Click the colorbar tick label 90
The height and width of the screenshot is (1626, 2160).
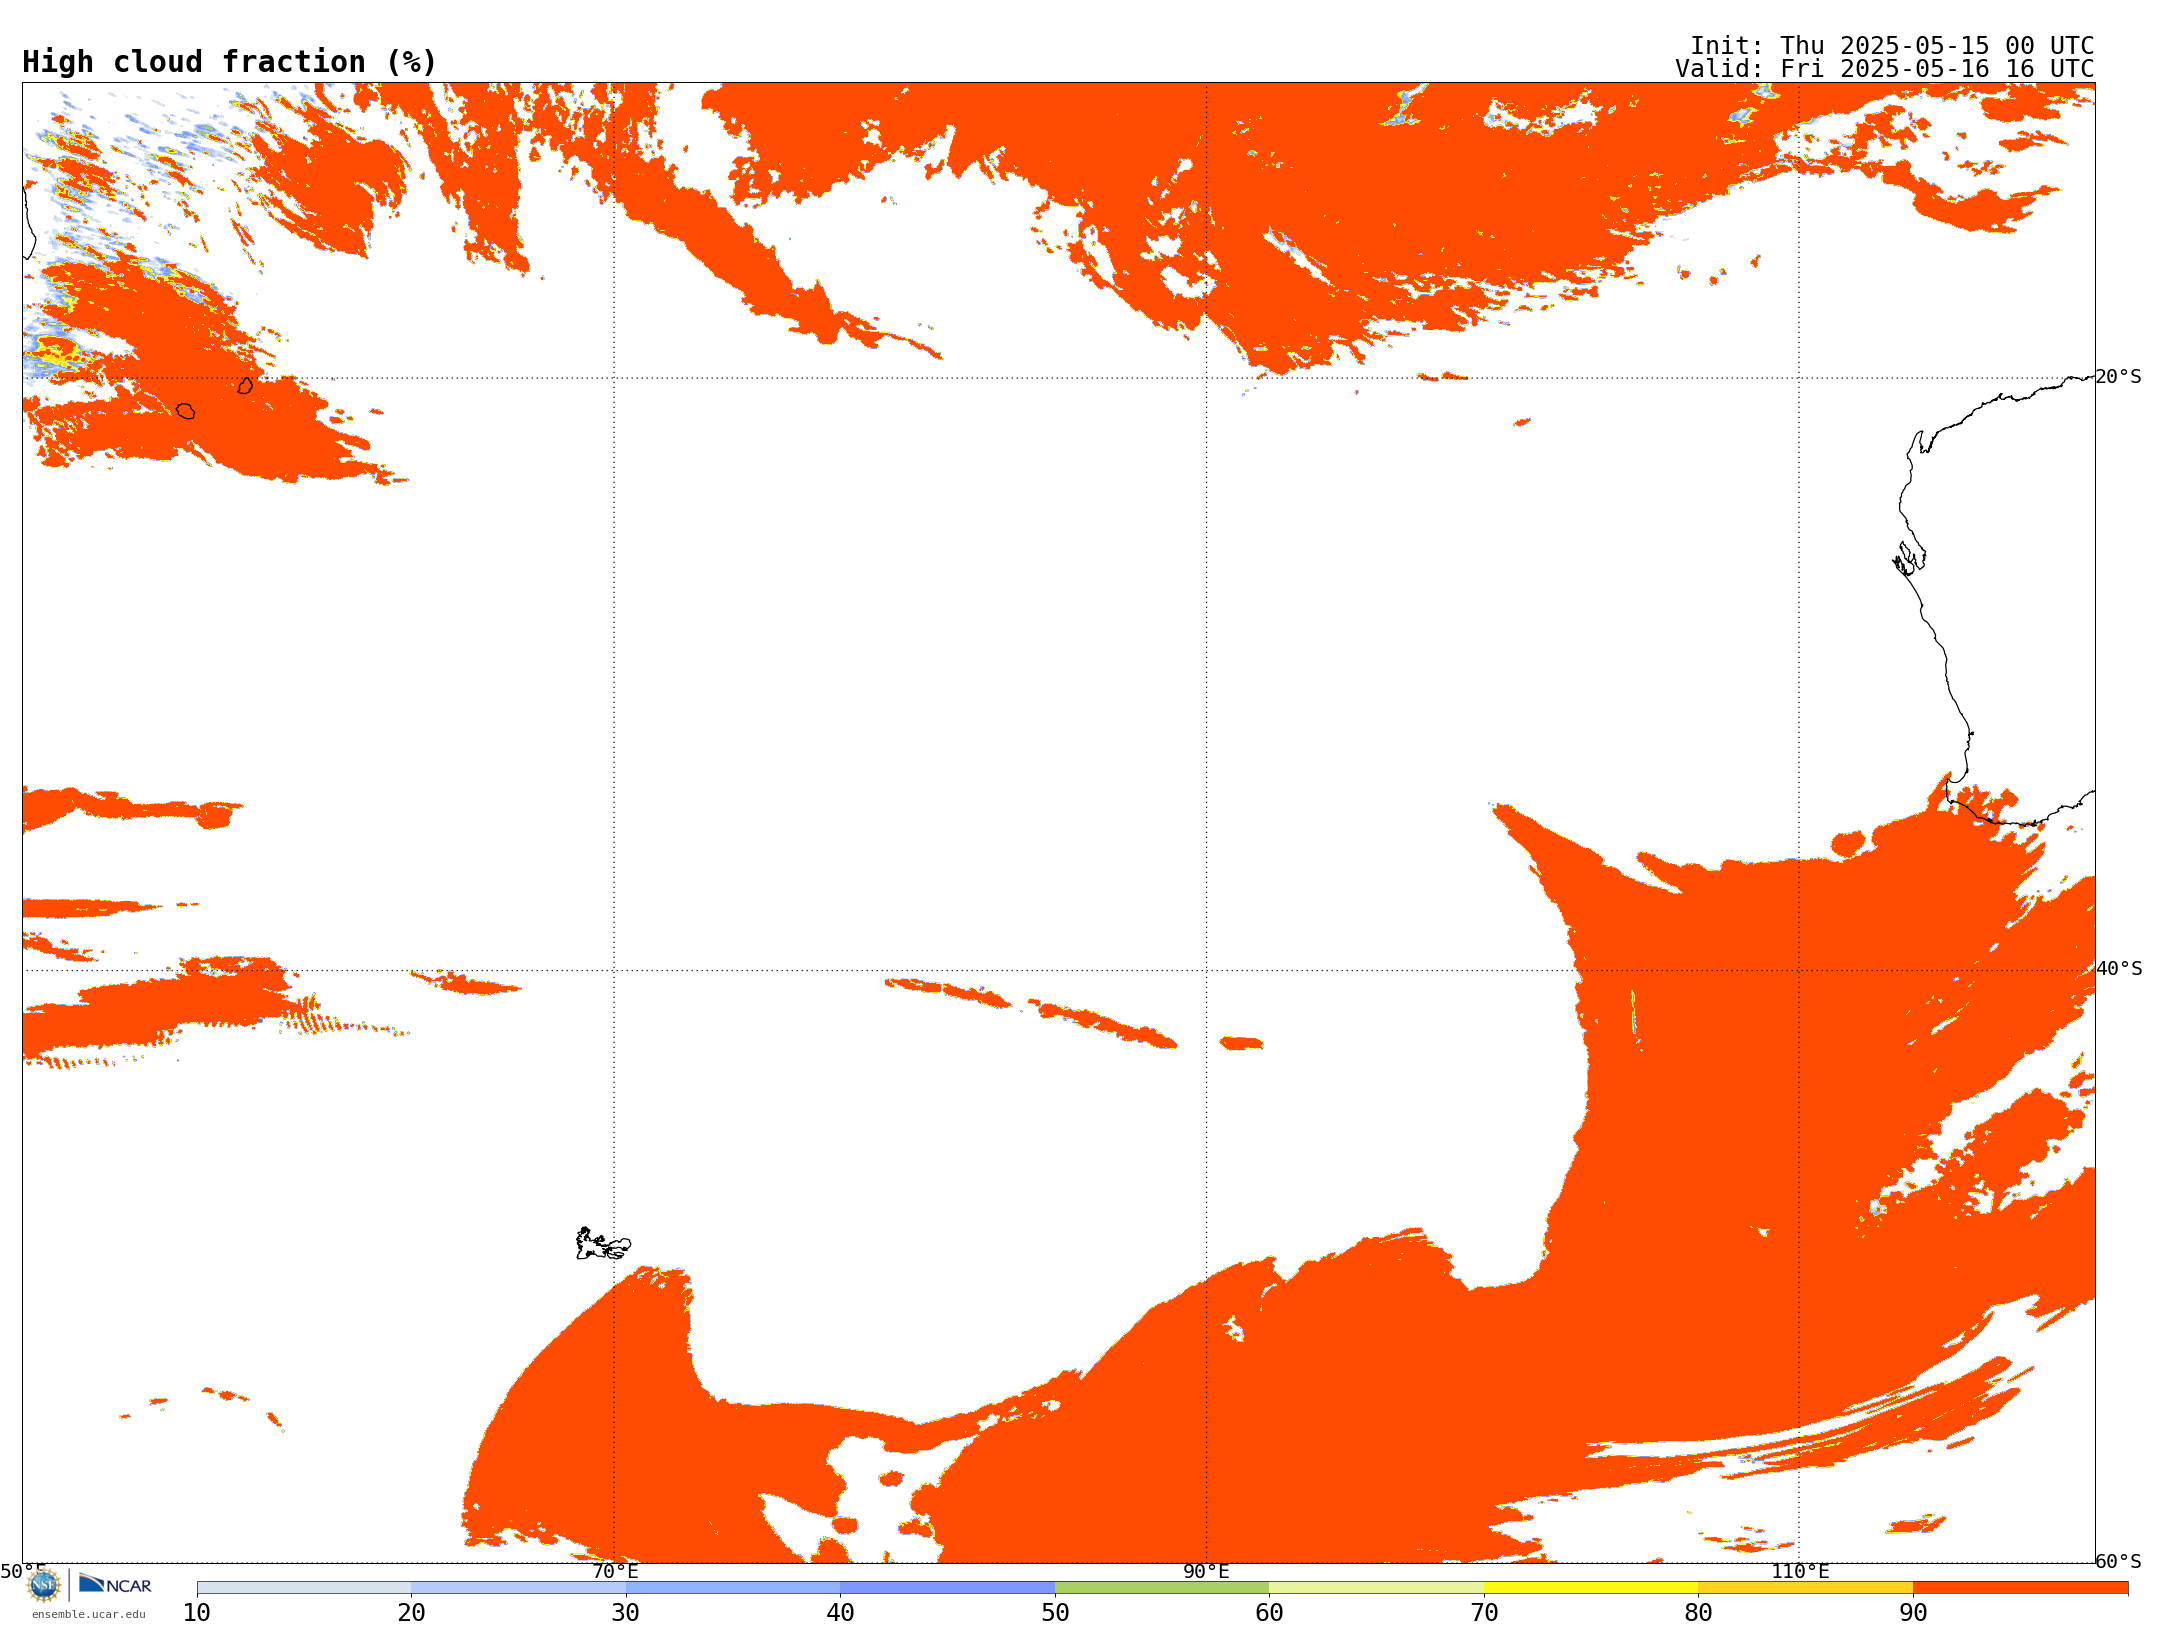pos(1913,1612)
